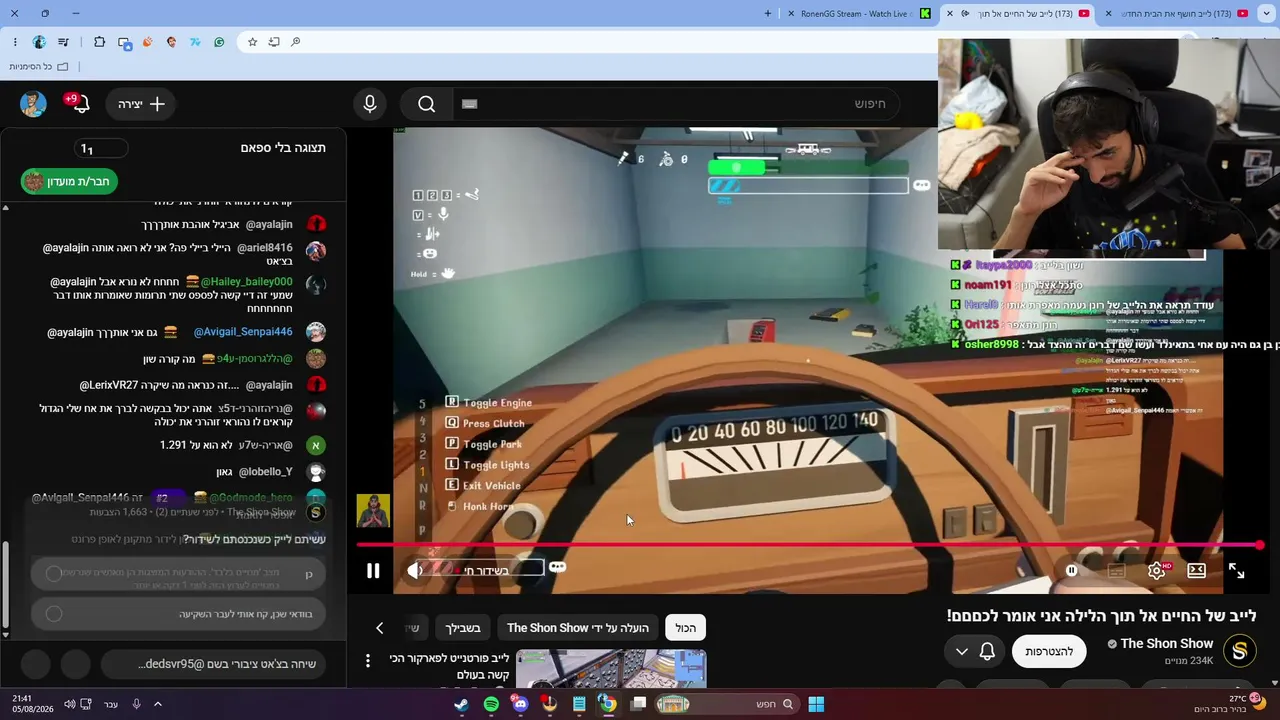This screenshot has height=720, width=1280.
Task: Open the Windows Start menu
Action: tap(816, 704)
